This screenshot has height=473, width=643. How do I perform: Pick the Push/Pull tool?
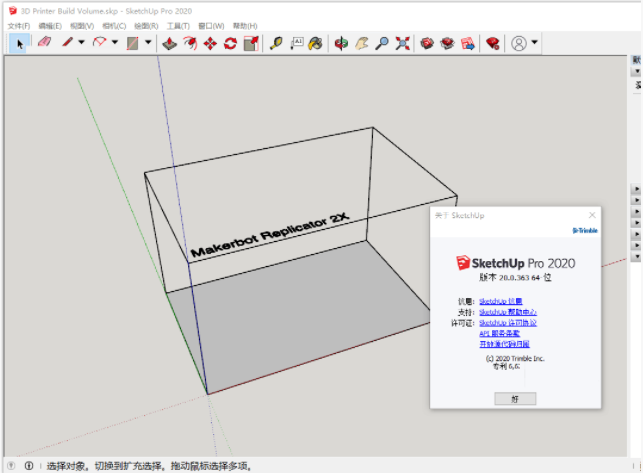click(x=170, y=43)
